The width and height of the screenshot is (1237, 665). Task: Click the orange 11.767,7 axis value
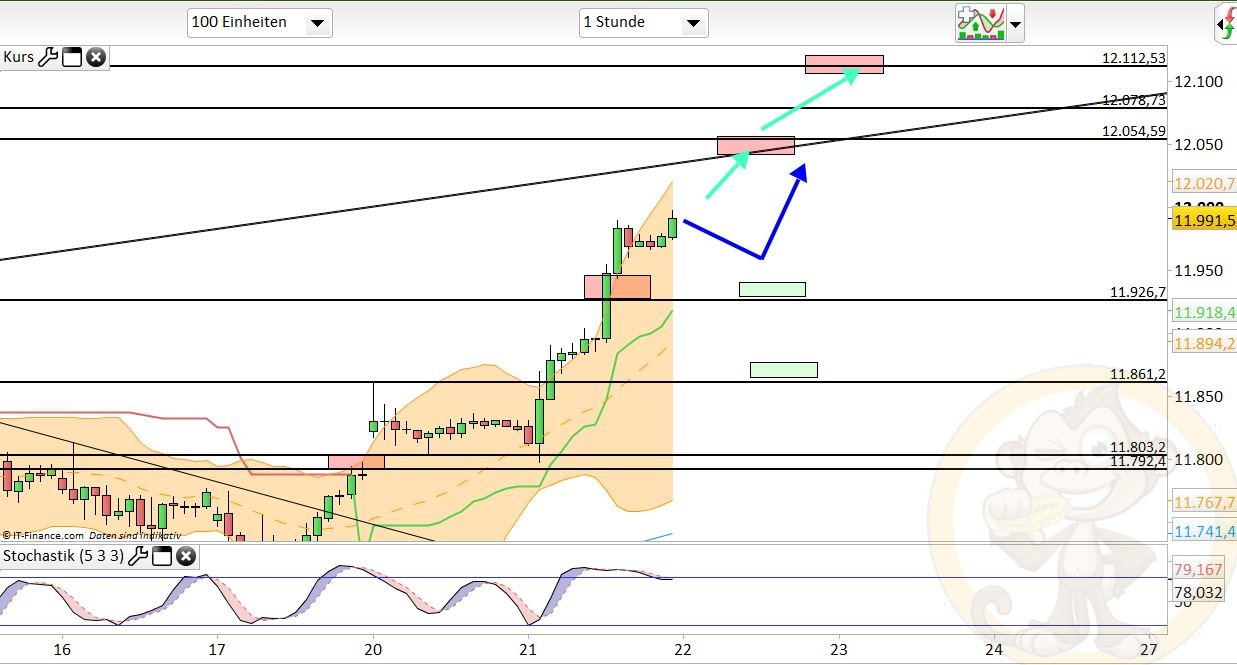[1204, 502]
